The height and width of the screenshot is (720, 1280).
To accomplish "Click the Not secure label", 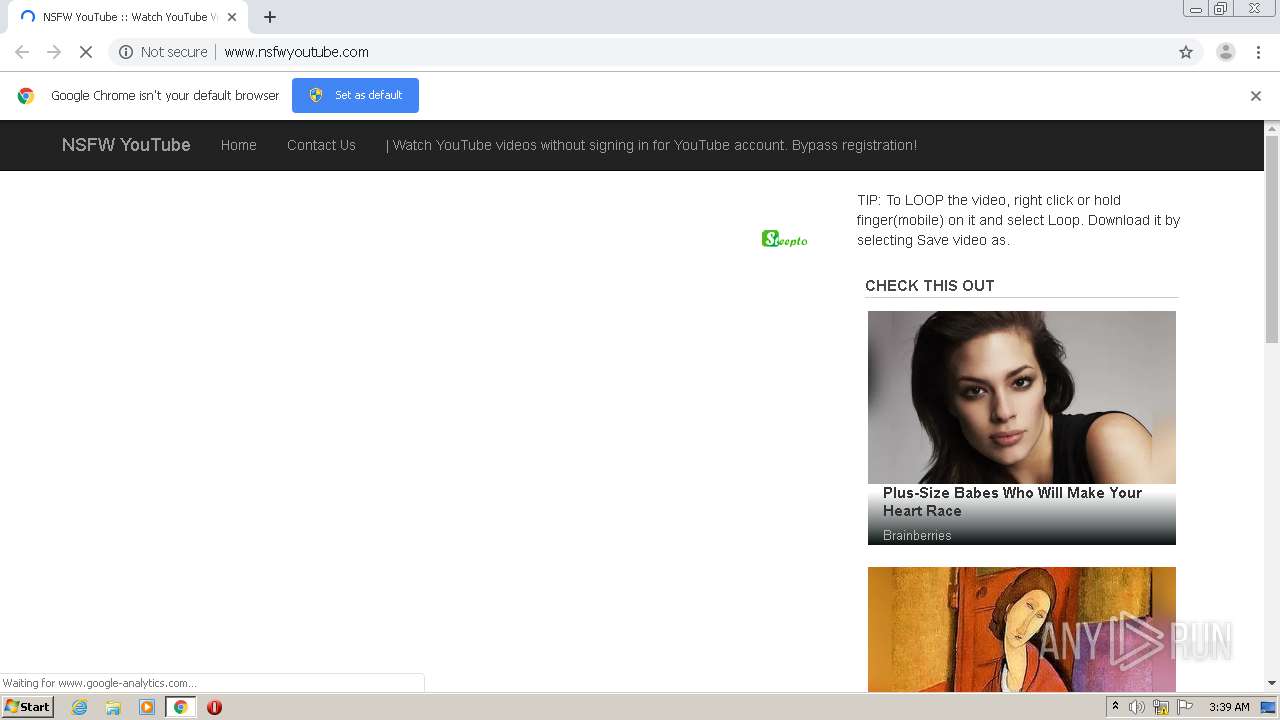I will [x=174, y=52].
